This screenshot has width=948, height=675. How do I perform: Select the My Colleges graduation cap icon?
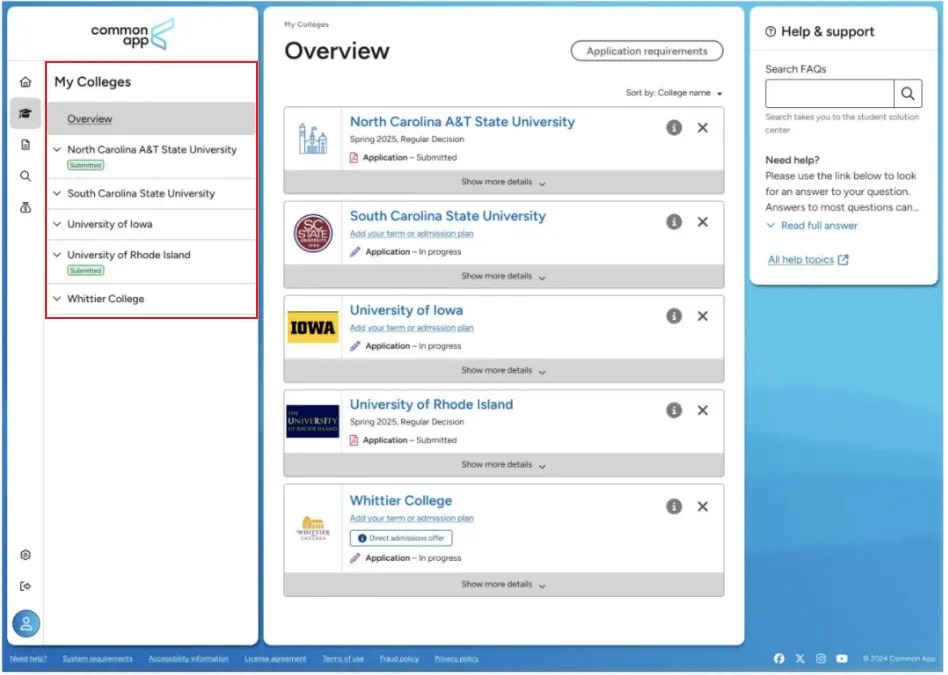point(25,113)
